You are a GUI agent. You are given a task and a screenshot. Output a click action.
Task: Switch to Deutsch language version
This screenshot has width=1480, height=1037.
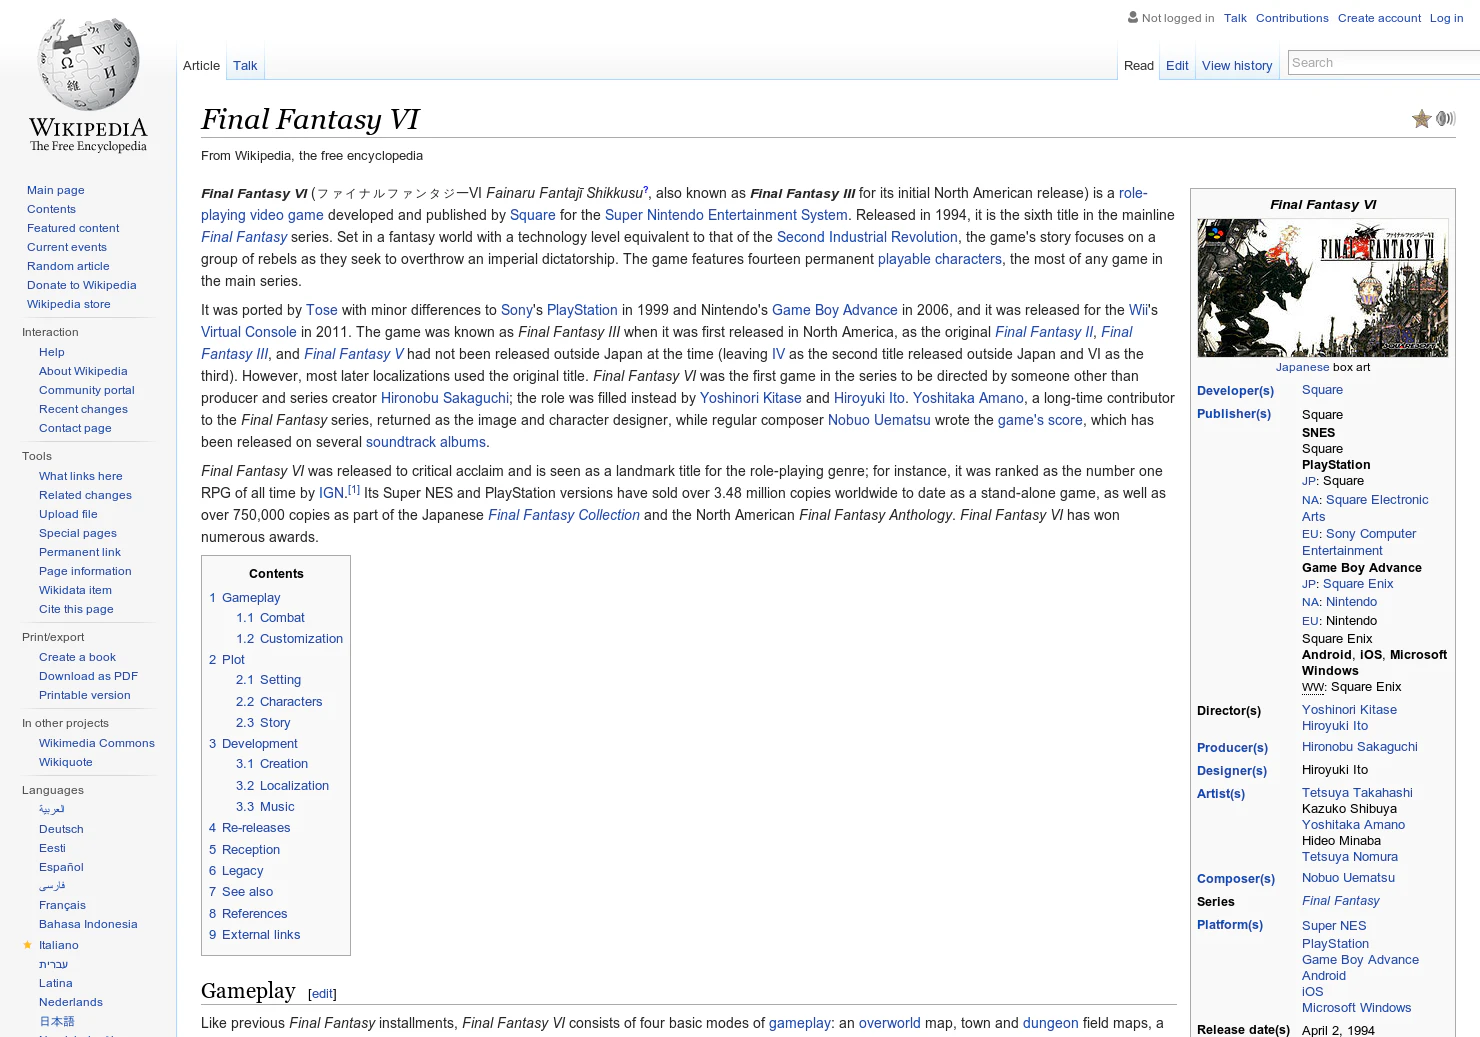(x=61, y=829)
